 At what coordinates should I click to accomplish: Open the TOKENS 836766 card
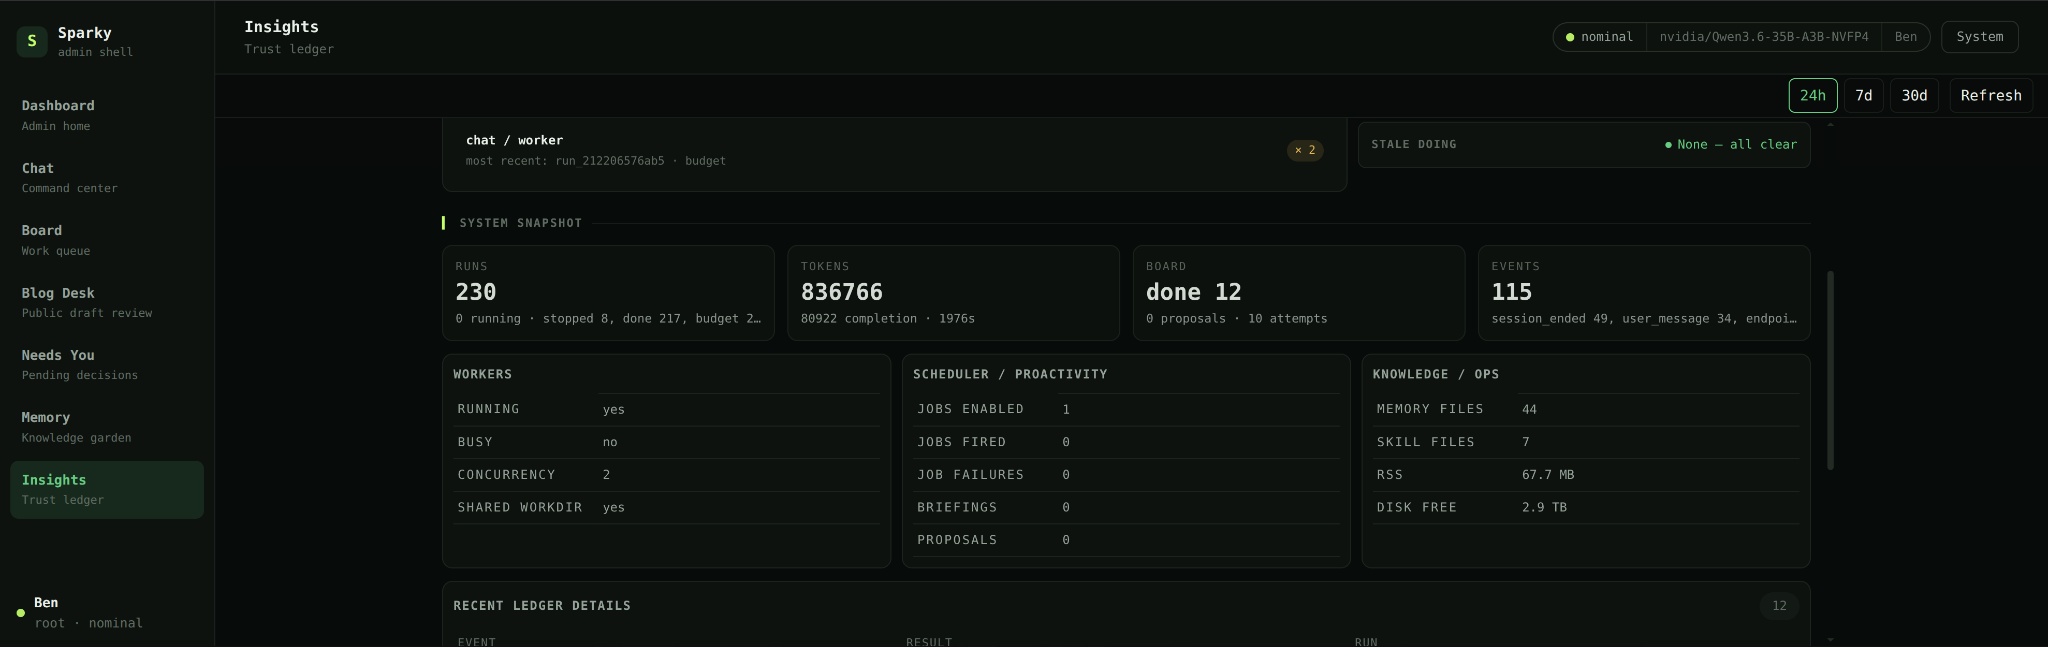point(953,293)
